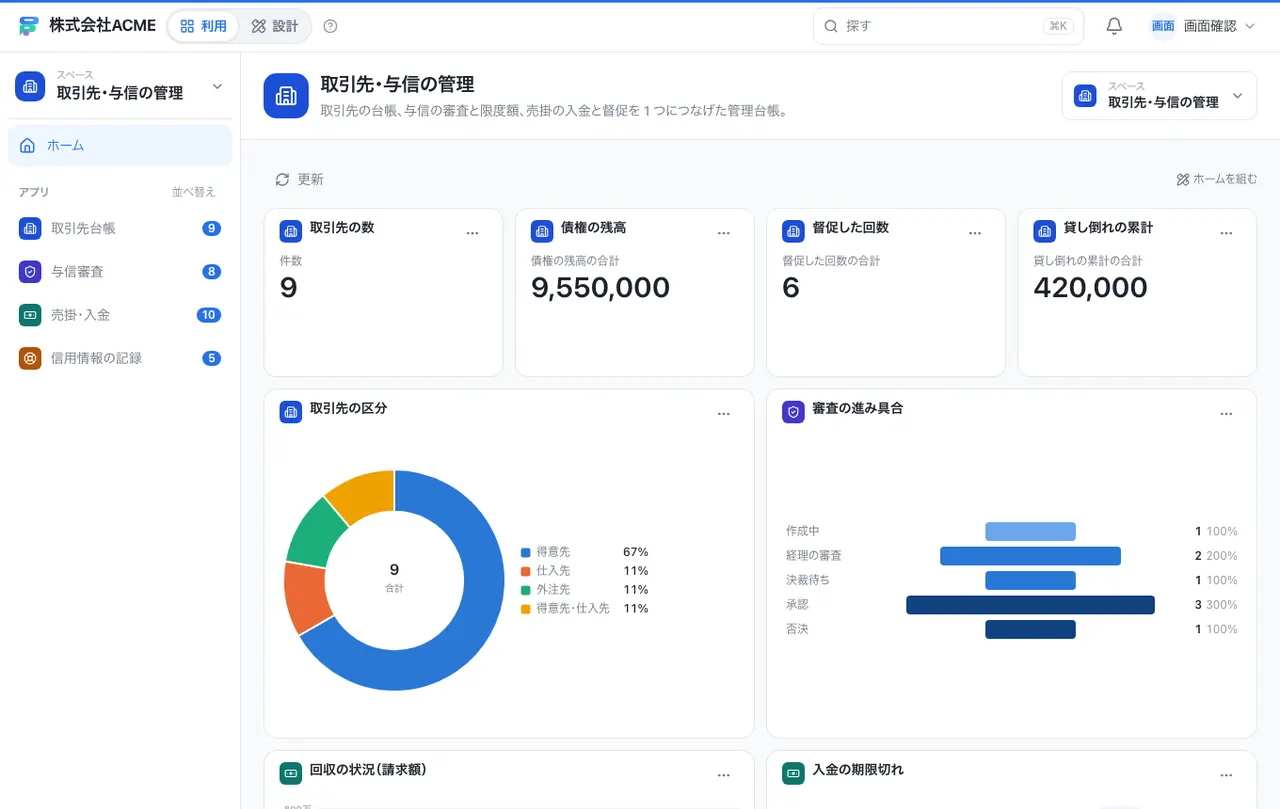The height and width of the screenshot is (809, 1280).
Task: Open 取引先台帳 app from sidebar
Action: 120,228
